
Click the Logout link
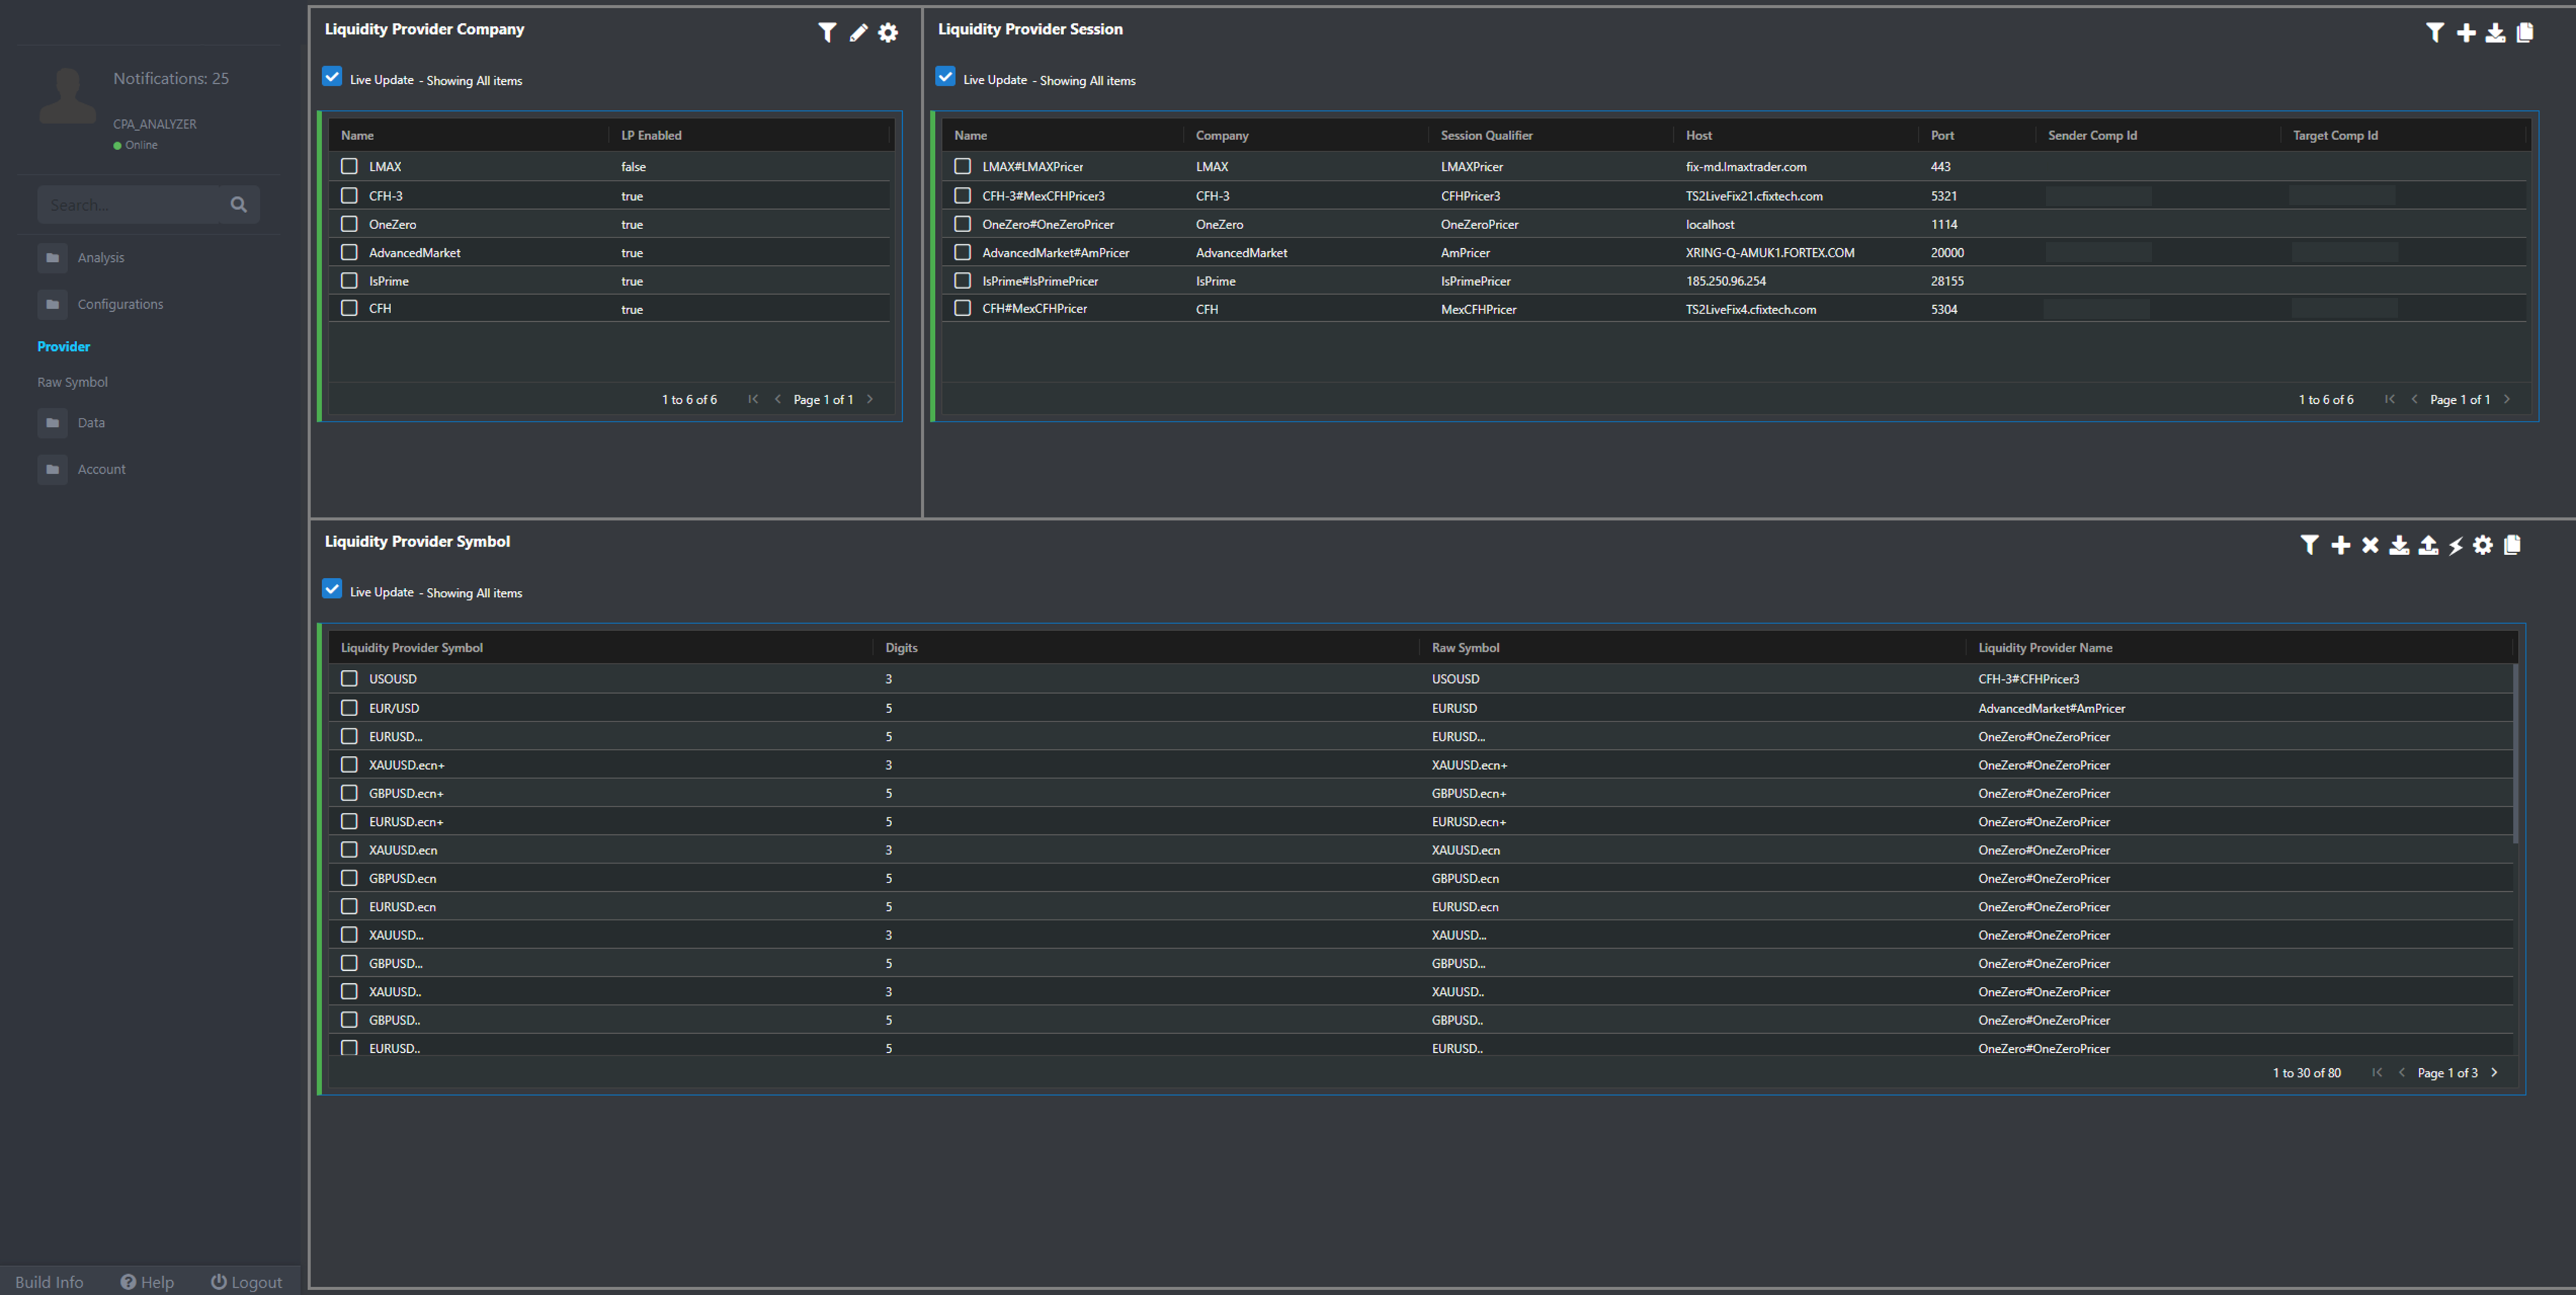[x=246, y=1282]
